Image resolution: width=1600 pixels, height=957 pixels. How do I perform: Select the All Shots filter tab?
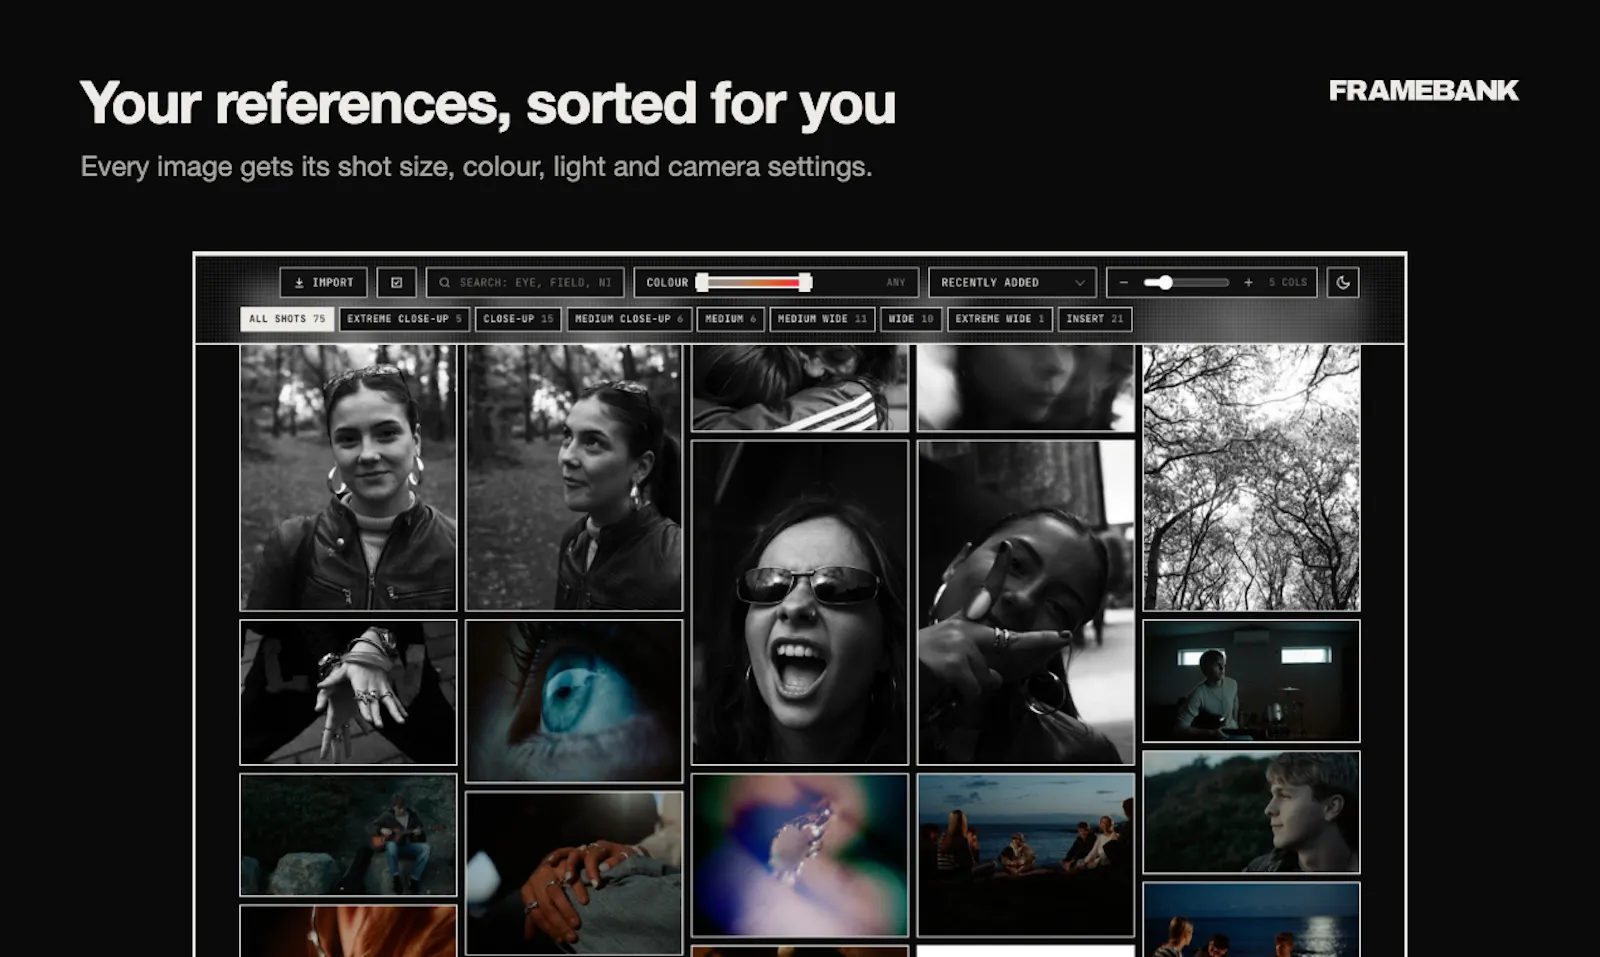click(287, 319)
